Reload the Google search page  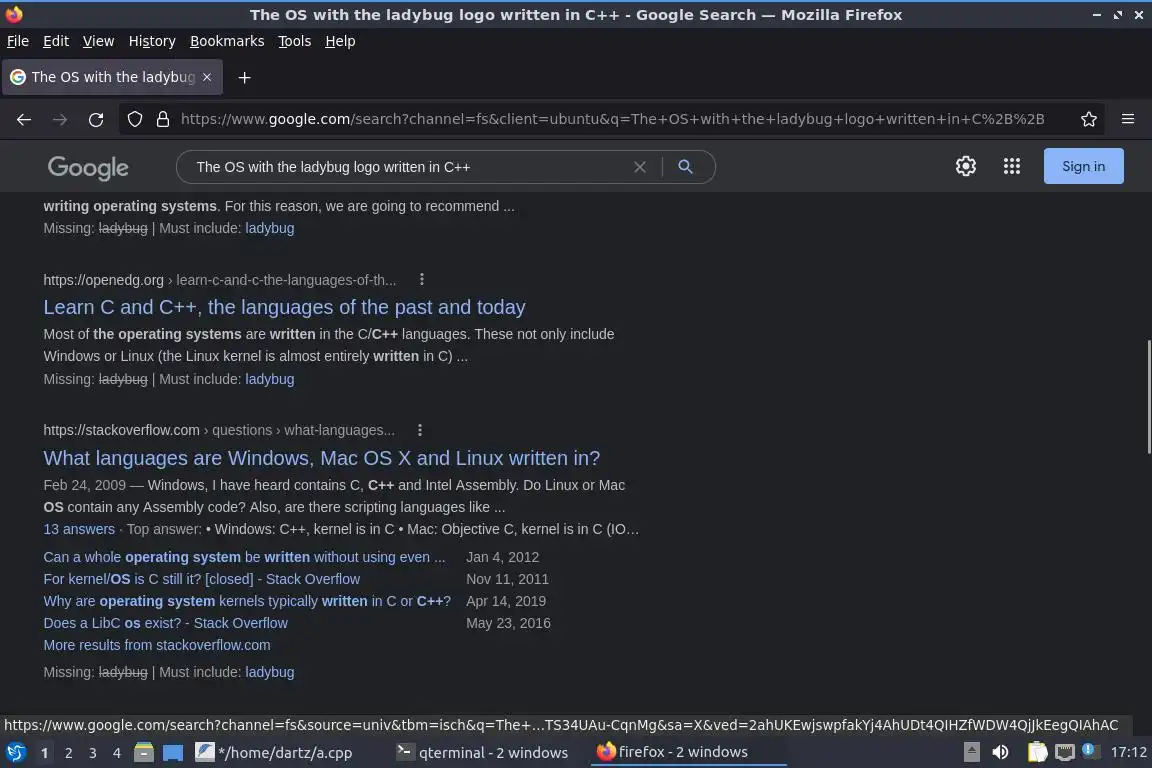click(x=96, y=120)
